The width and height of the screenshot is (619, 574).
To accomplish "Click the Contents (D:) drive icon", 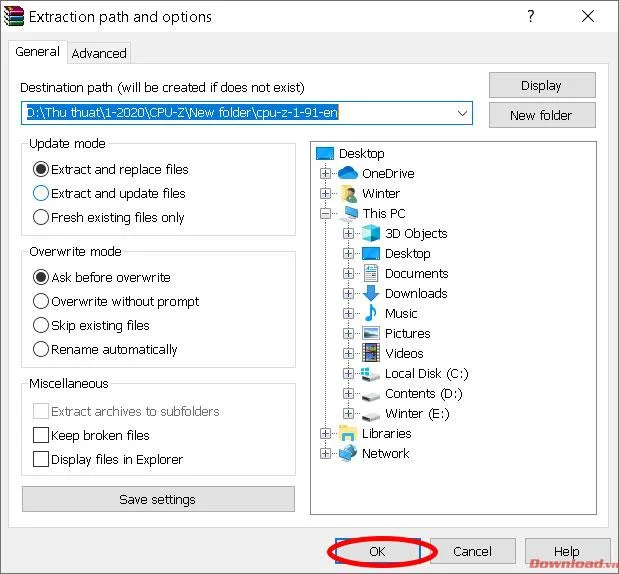I will pyautogui.click(x=371, y=395).
